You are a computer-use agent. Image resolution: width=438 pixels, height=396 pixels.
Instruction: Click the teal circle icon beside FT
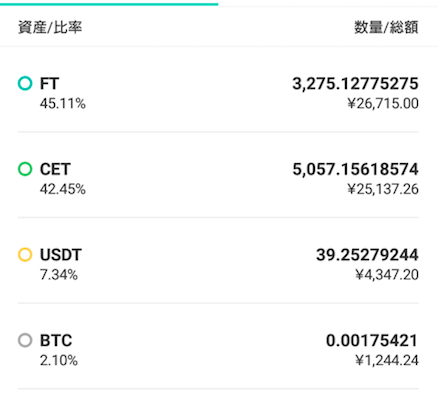pyautogui.click(x=25, y=83)
